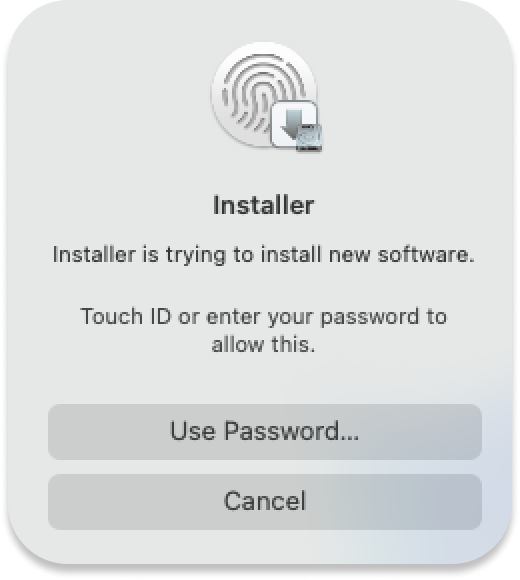This screenshot has width=520, height=580.
Task: Choose password entry instead of Touch ID
Action: [x=265, y=432]
